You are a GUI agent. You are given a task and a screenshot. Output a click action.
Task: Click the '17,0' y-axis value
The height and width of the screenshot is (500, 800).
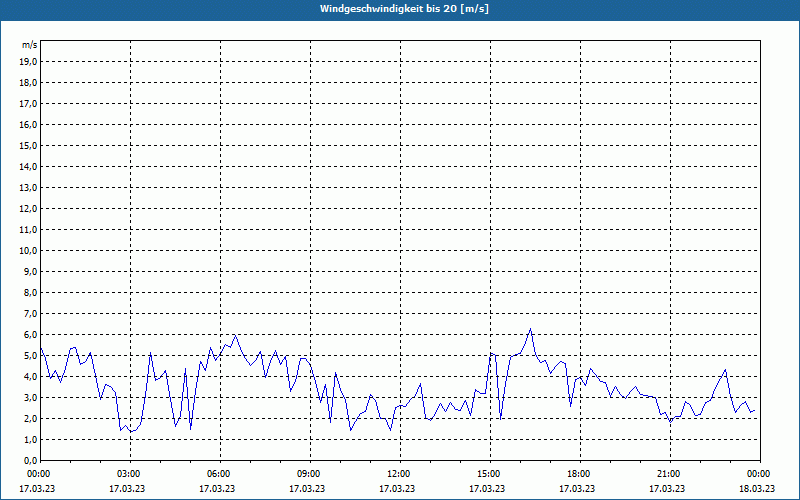point(28,104)
